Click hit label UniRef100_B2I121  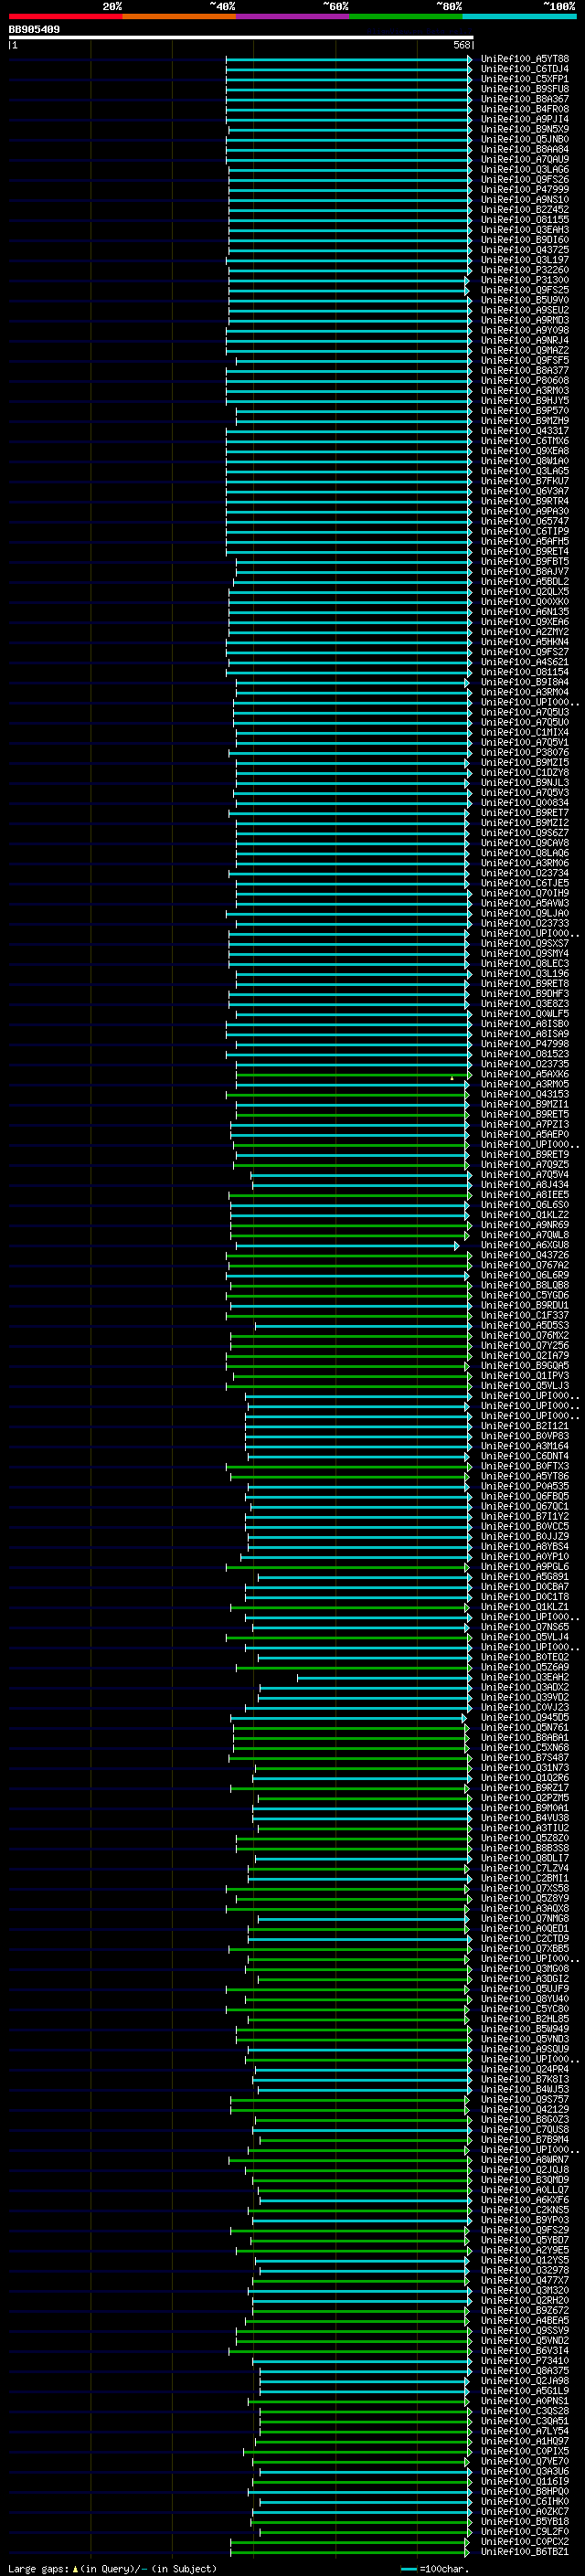coord(525,1426)
